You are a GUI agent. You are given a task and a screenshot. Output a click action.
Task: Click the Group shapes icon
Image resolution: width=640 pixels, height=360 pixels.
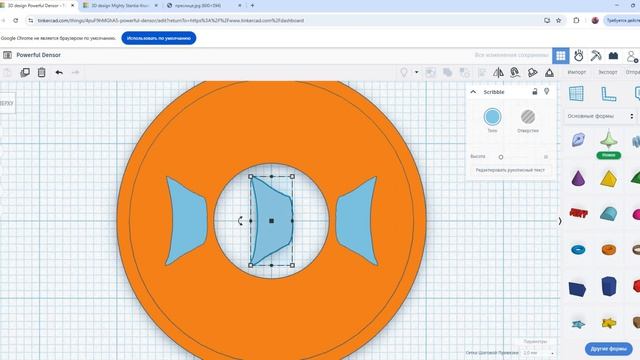pos(447,73)
